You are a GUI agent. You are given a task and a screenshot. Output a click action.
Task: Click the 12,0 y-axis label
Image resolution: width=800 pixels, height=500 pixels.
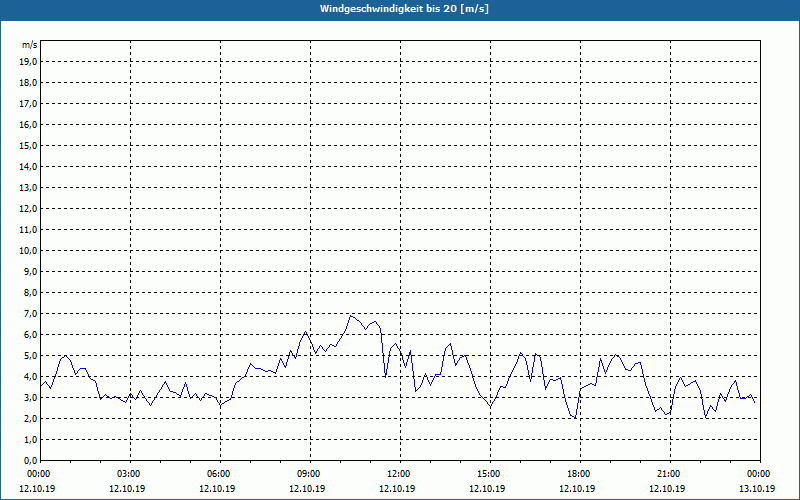(x=28, y=209)
